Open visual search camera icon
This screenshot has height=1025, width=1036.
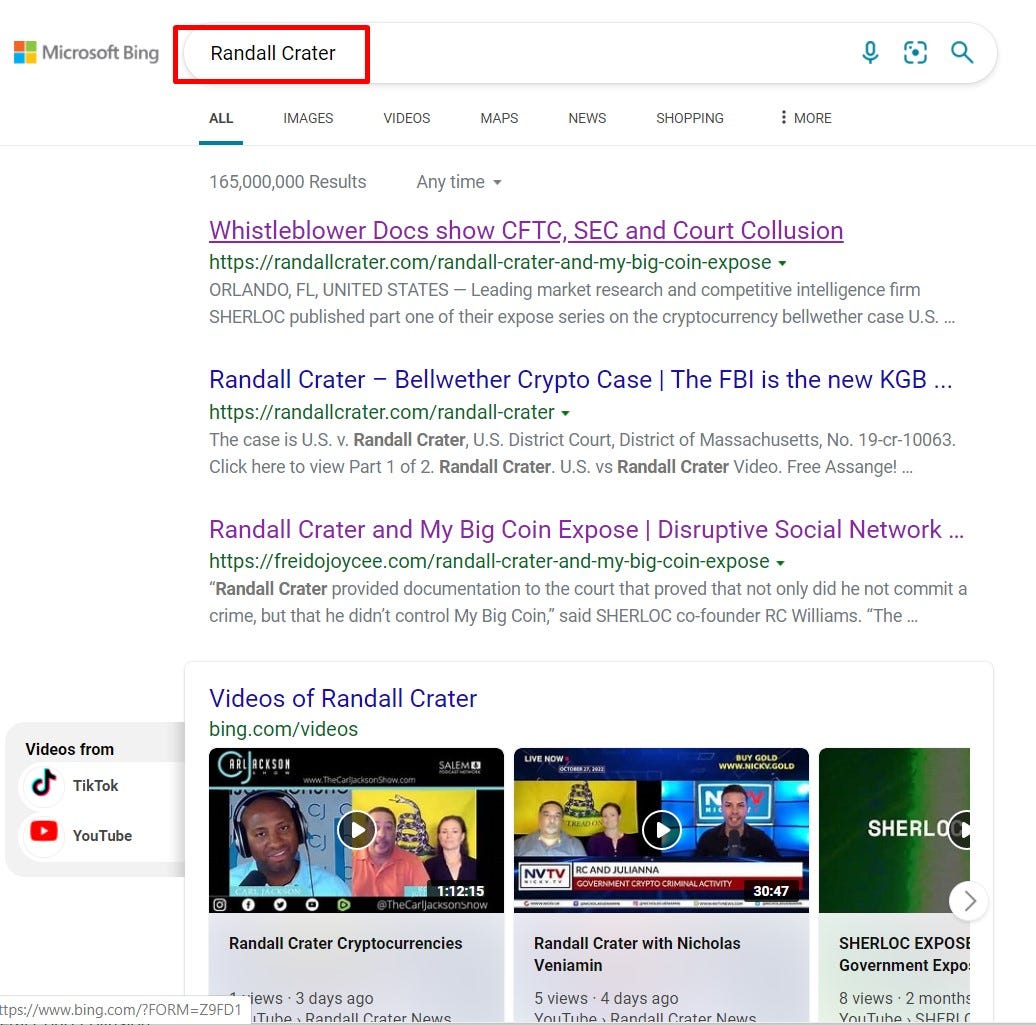tap(915, 52)
